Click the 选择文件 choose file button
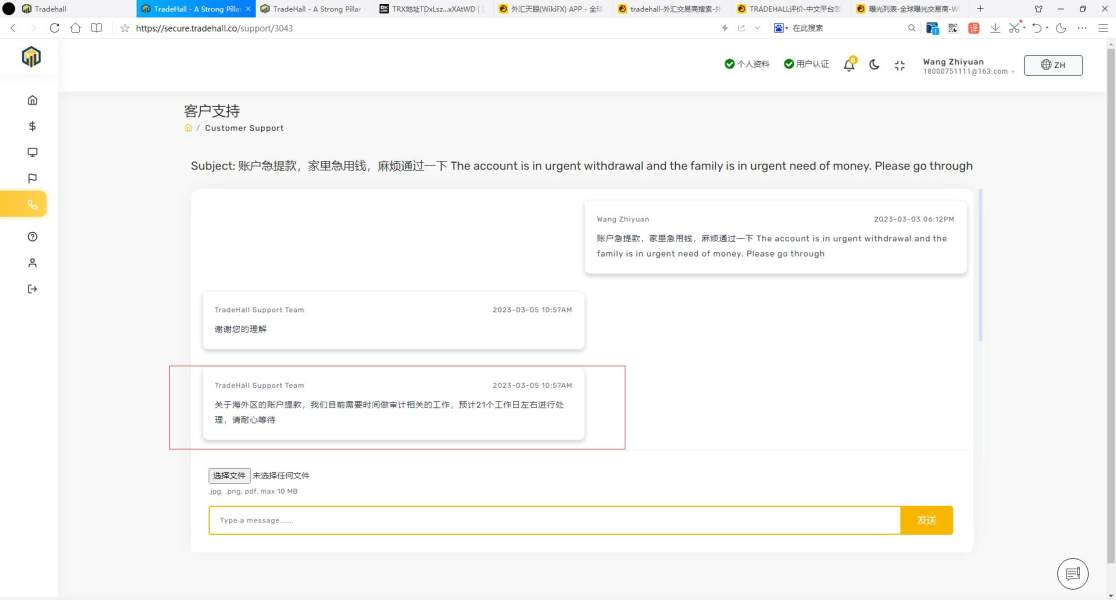 pyautogui.click(x=229, y=475)
